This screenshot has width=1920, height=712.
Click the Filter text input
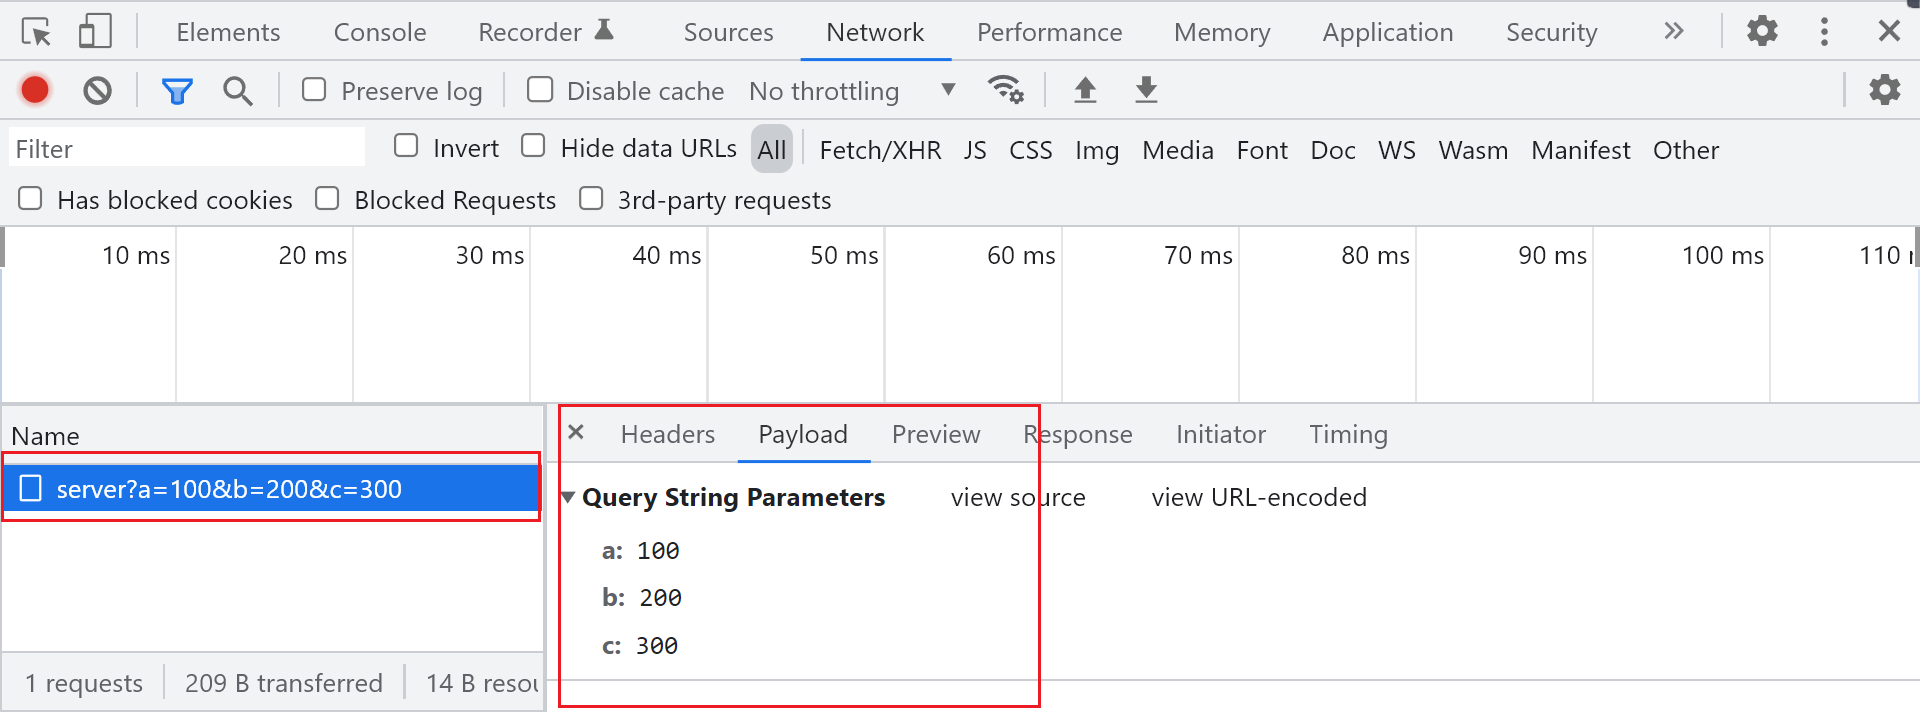[x=187, y=149]
